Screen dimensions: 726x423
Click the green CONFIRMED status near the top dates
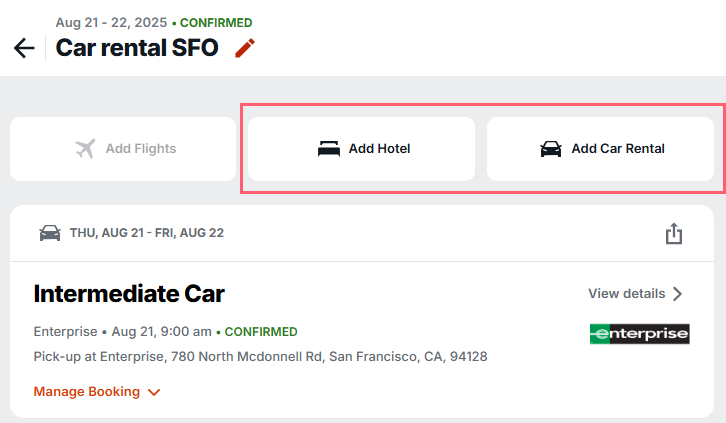coord(216,23)
